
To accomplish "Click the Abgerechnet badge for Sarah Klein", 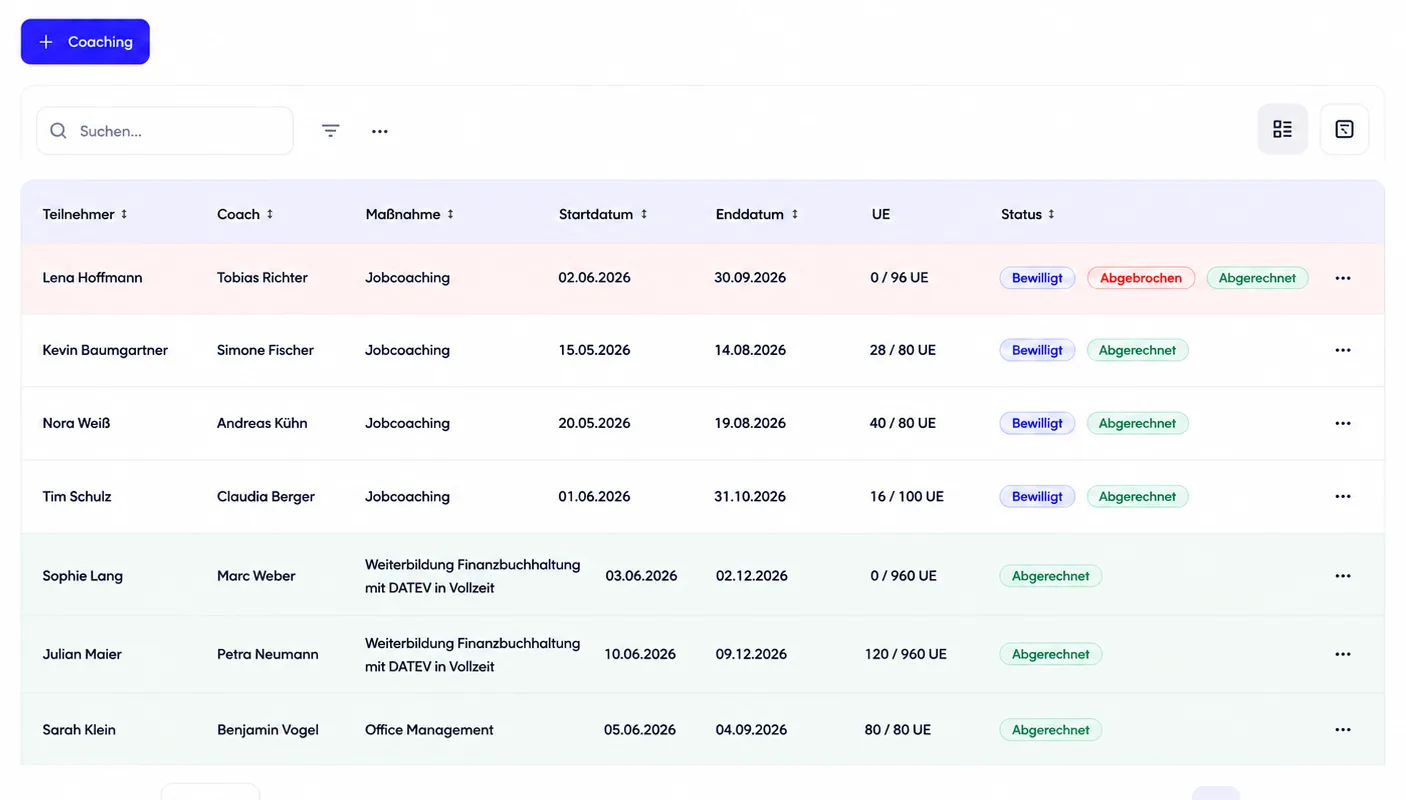I will [1050, 730].
